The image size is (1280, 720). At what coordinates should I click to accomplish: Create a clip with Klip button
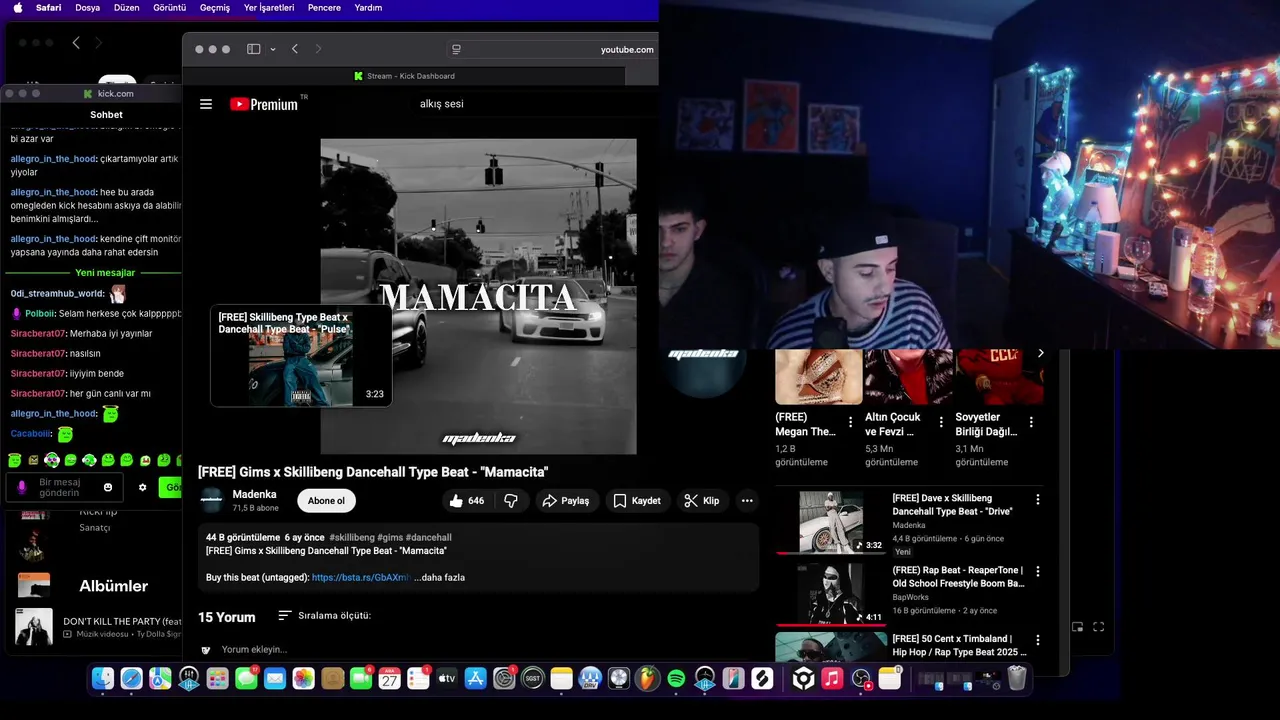[x=702, y=501]
